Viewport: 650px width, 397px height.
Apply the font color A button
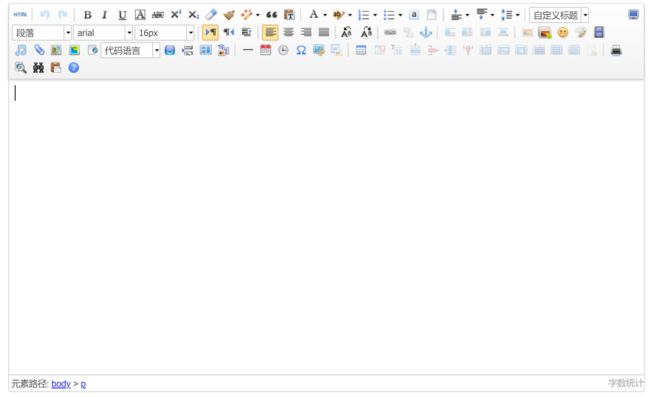click(x=314, y=15)
